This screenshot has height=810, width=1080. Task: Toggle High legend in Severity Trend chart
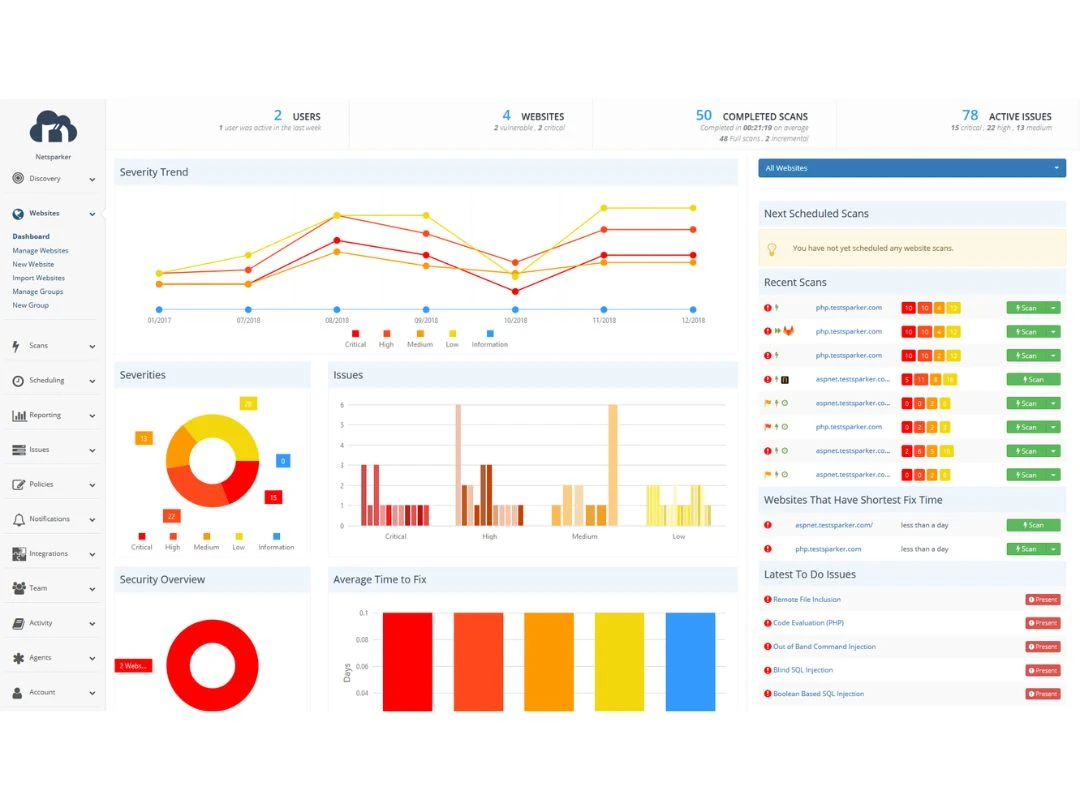click(386, 339)
